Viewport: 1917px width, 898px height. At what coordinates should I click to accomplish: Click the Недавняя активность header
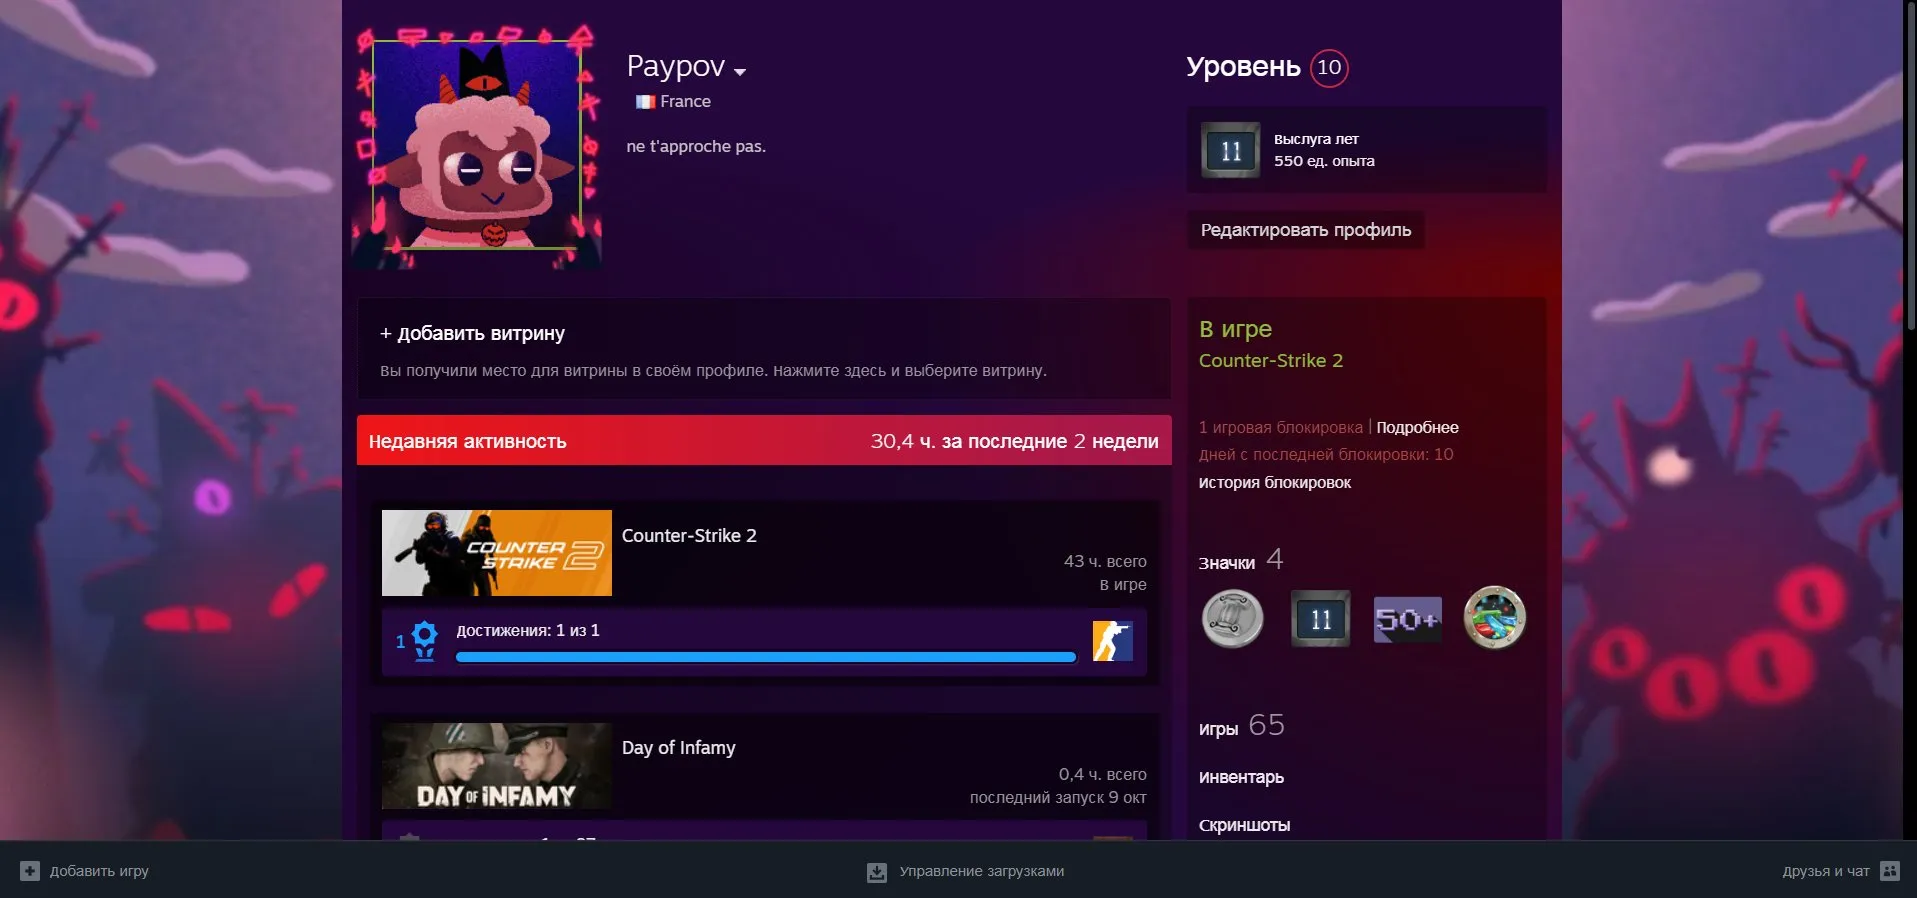point(467,441)
